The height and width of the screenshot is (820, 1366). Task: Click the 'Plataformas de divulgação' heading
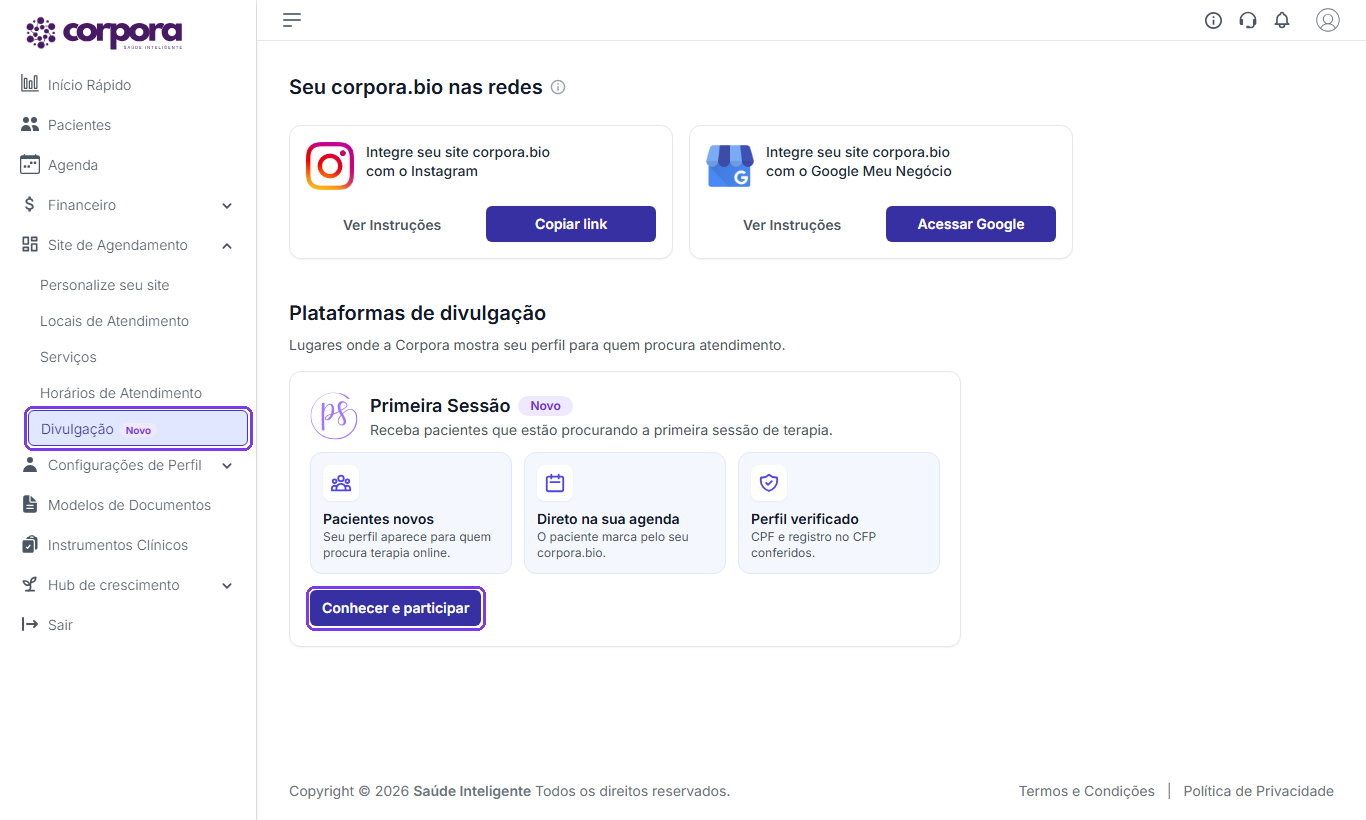click(x=418, y=313)
